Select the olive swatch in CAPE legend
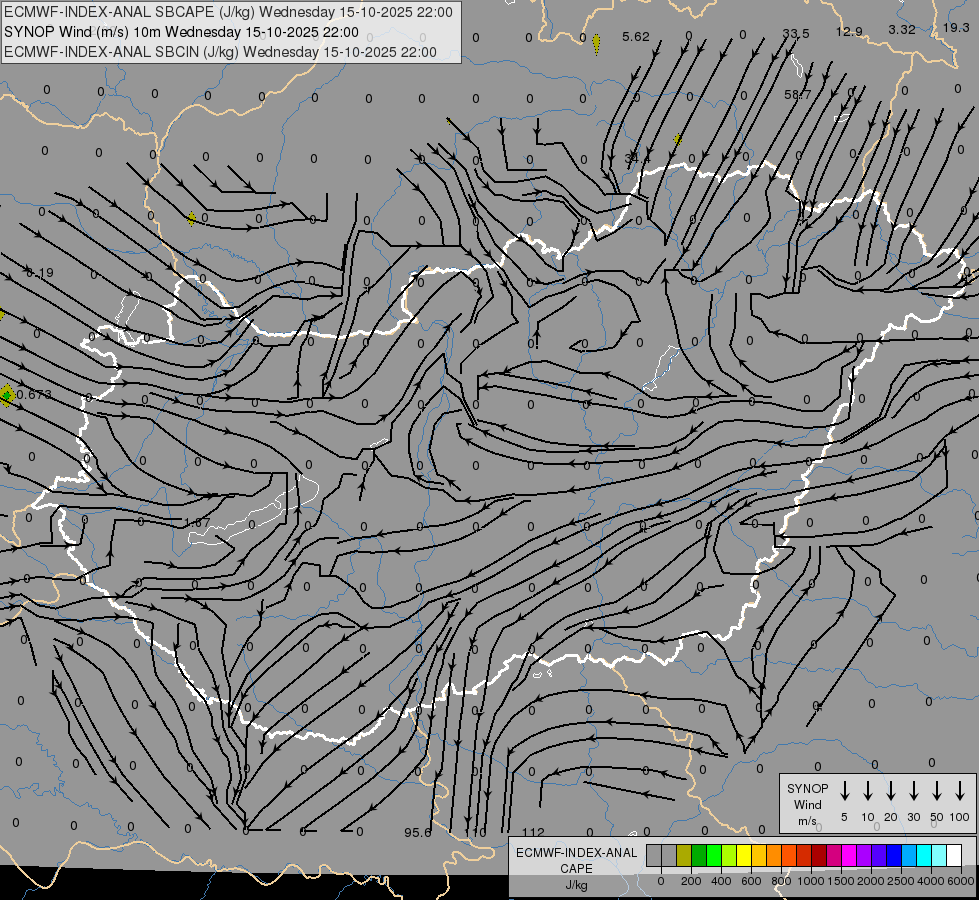This screenshot has width=979, height=900. 684,855
